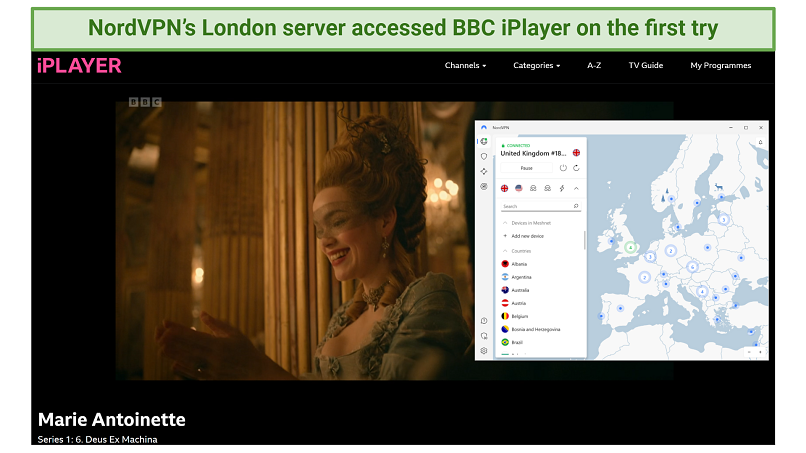Click the NordVPN country list scrollbar
This screenshot has width=806, height=453.
(x=584, y=240)
